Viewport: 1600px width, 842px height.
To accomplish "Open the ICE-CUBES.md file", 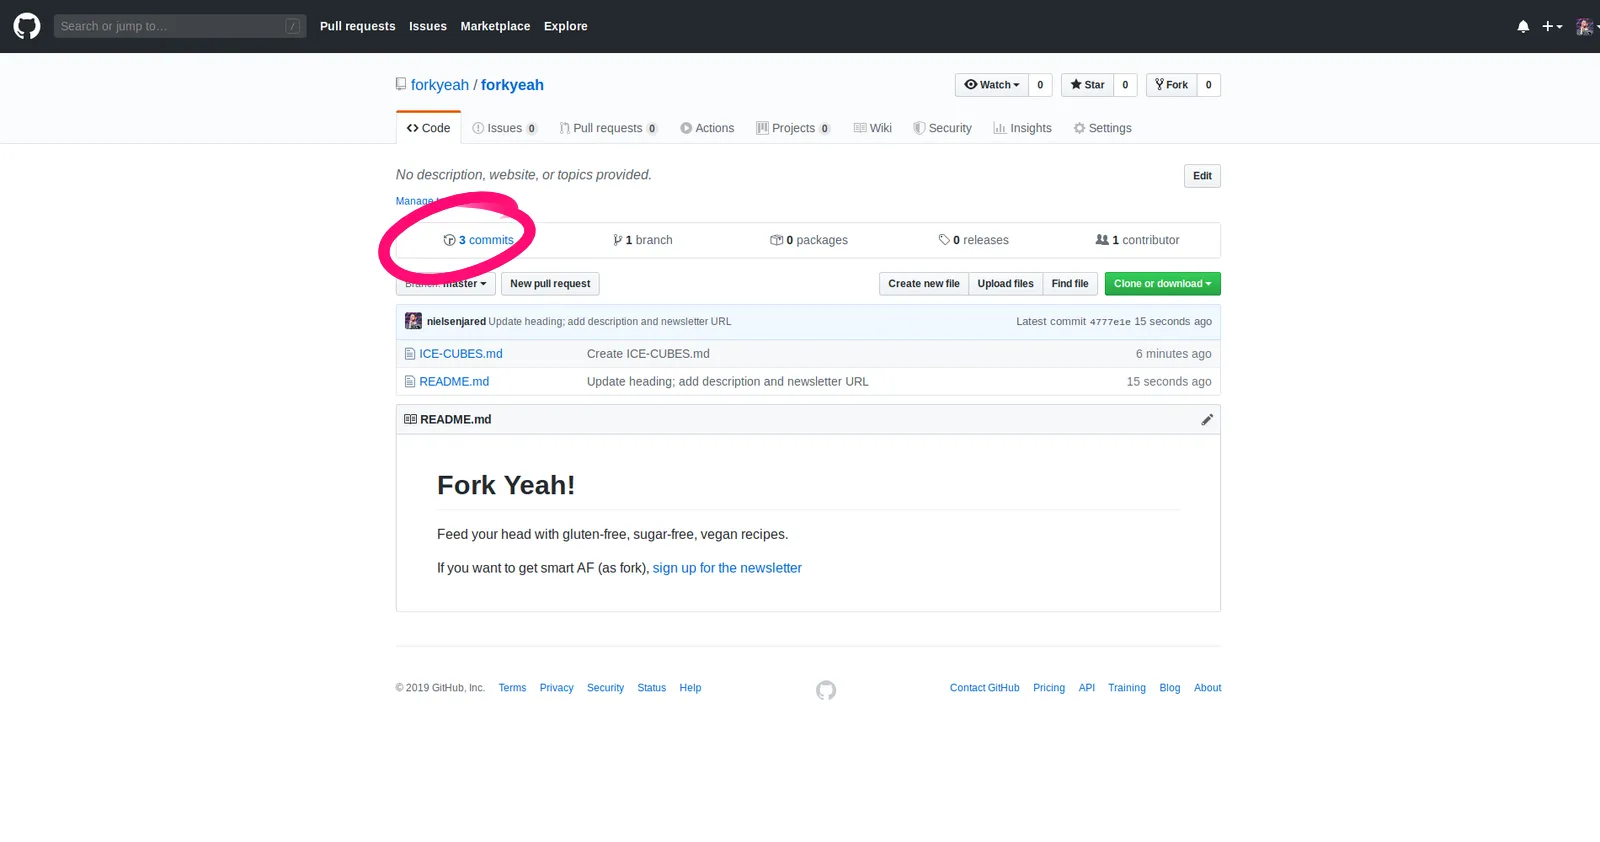I will click(461, 354).
